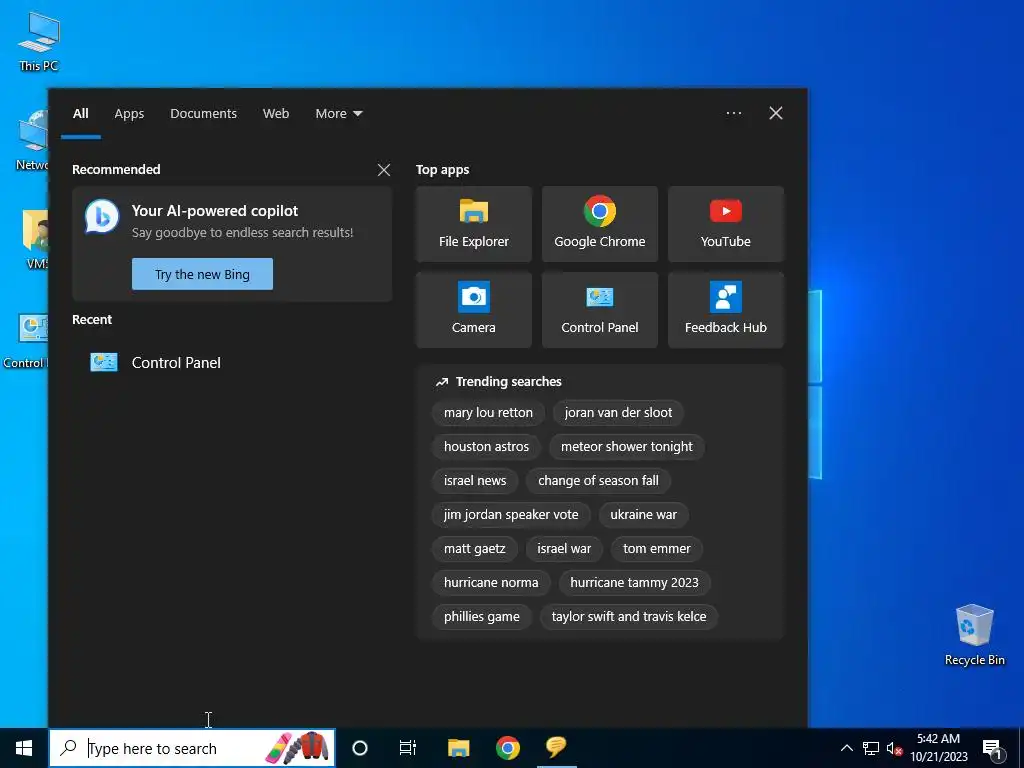Show hidden system tray icons
The height and width of the screenshot is (768, 1024).
click(x=846, y=748)
